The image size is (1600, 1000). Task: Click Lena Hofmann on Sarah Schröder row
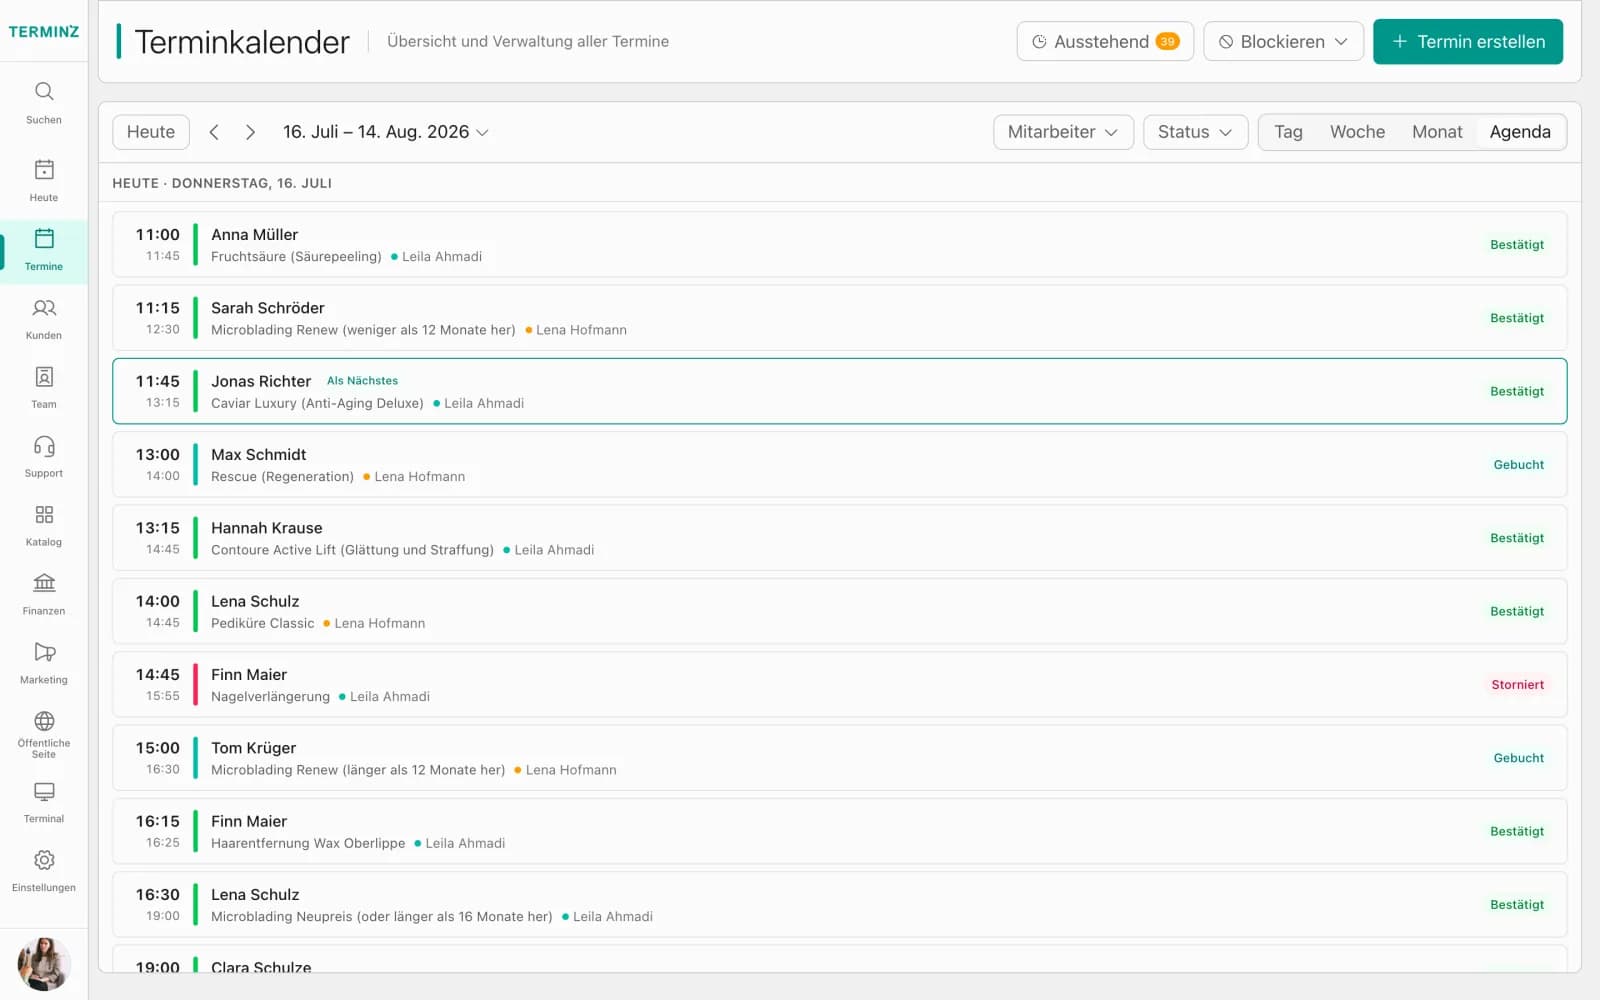pyautogui.click(x=581, y=330)
